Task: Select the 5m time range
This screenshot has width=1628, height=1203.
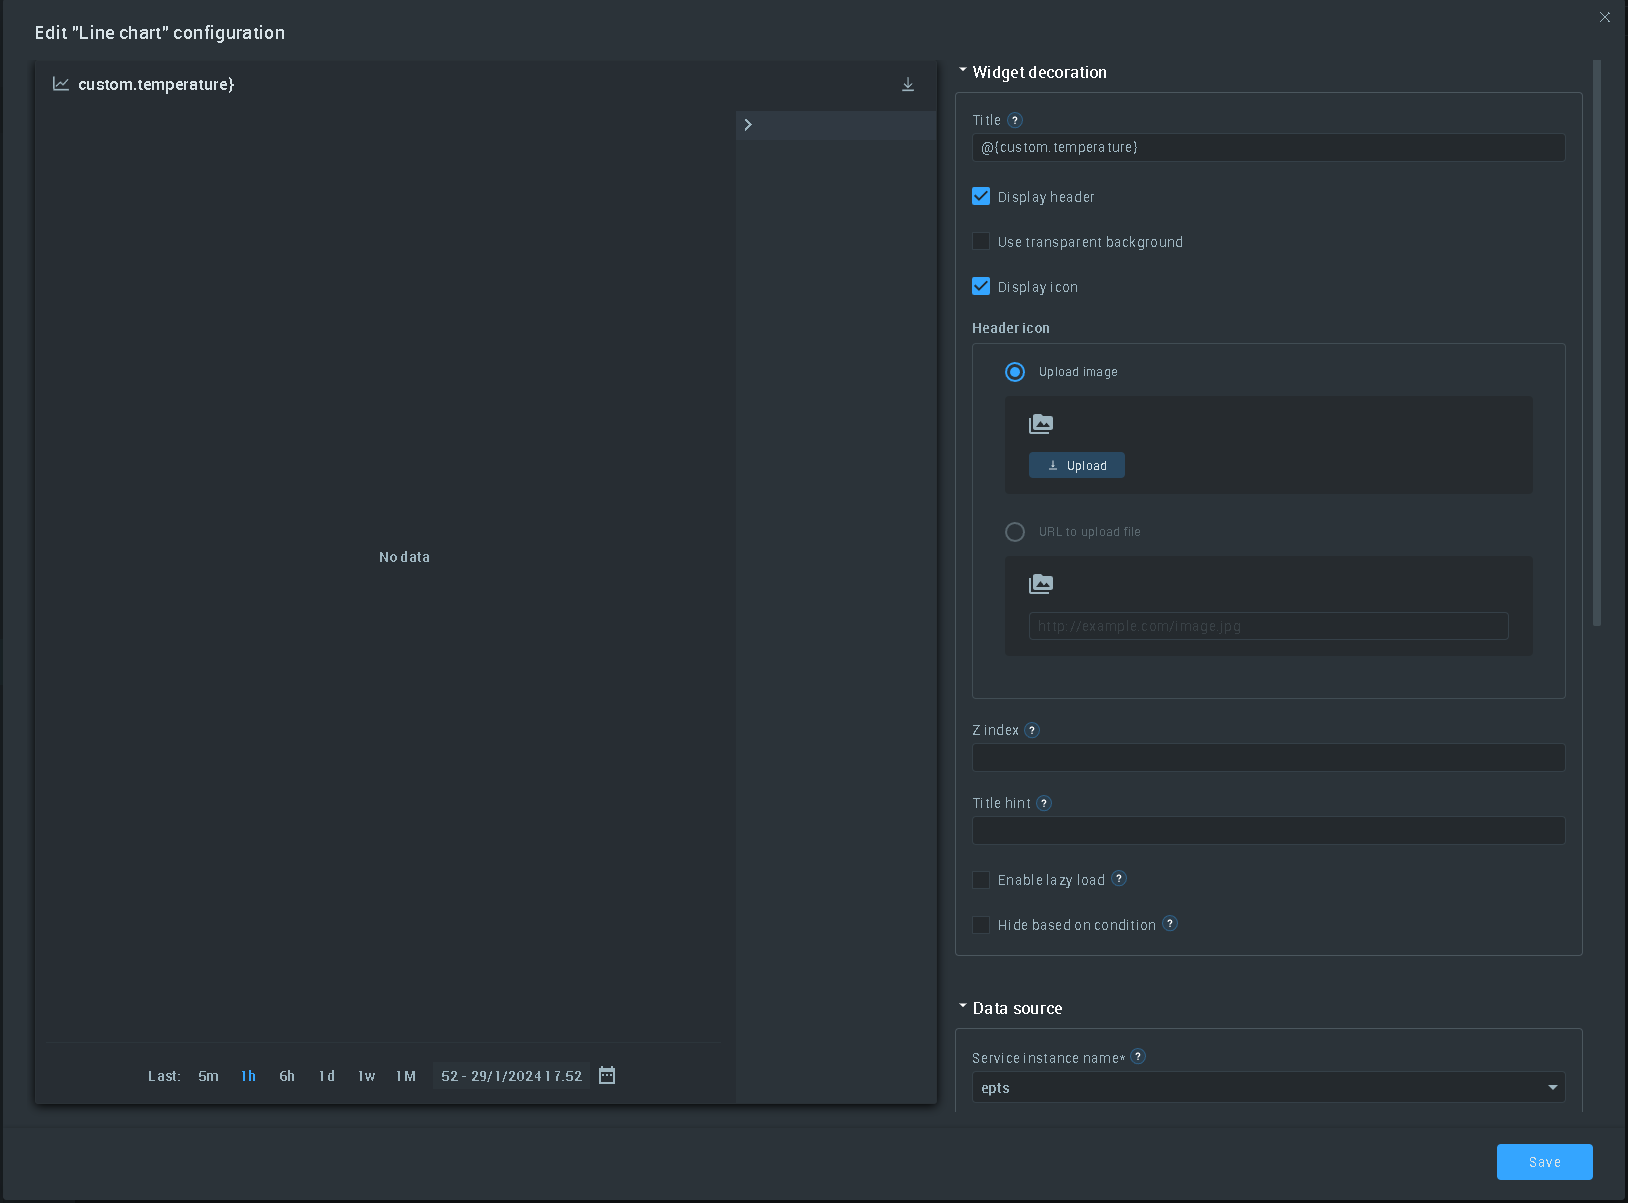Action: (x=208, y=1076)
